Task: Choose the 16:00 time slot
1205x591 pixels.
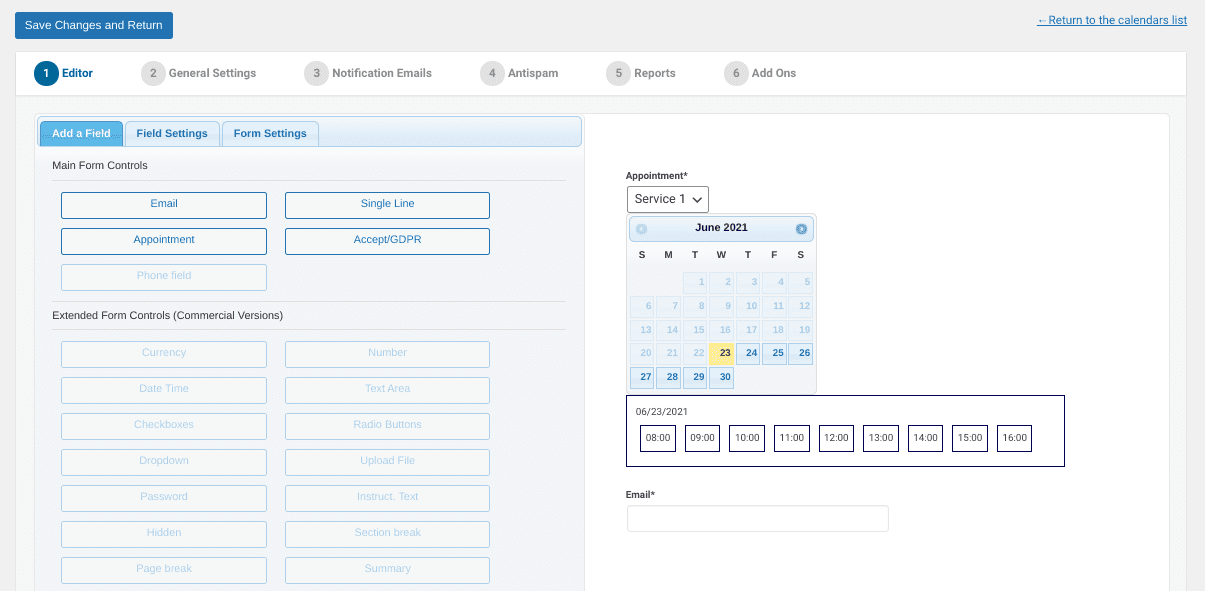Action: point(1014,438)
